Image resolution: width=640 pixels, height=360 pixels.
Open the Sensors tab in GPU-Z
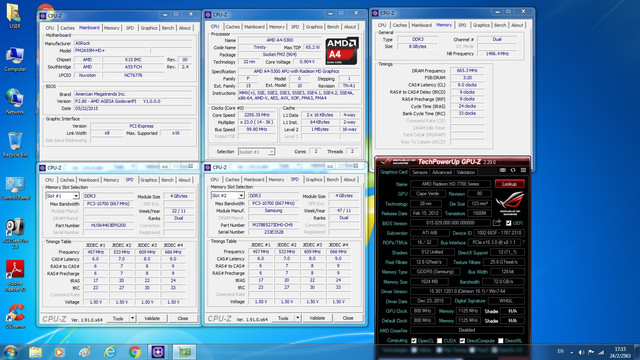pyautogui.click(x=420, y=172)
